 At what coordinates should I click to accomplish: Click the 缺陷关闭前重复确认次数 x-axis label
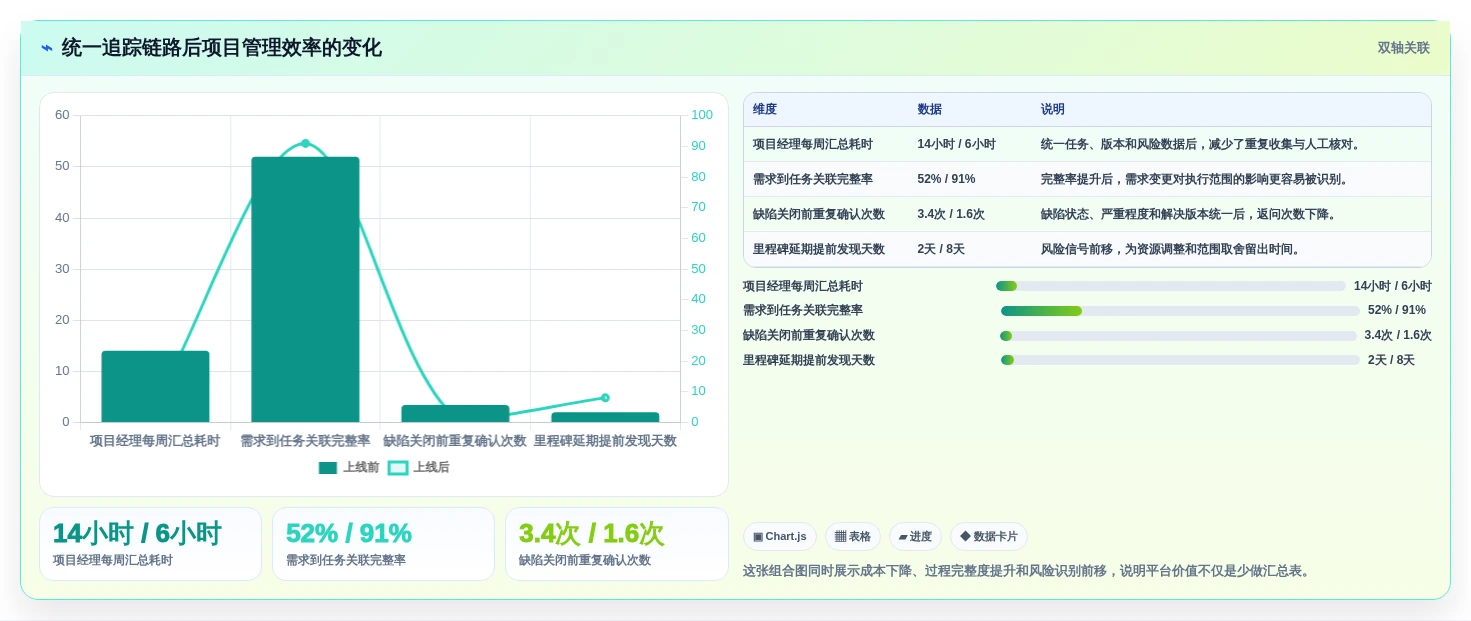[455, 441]
